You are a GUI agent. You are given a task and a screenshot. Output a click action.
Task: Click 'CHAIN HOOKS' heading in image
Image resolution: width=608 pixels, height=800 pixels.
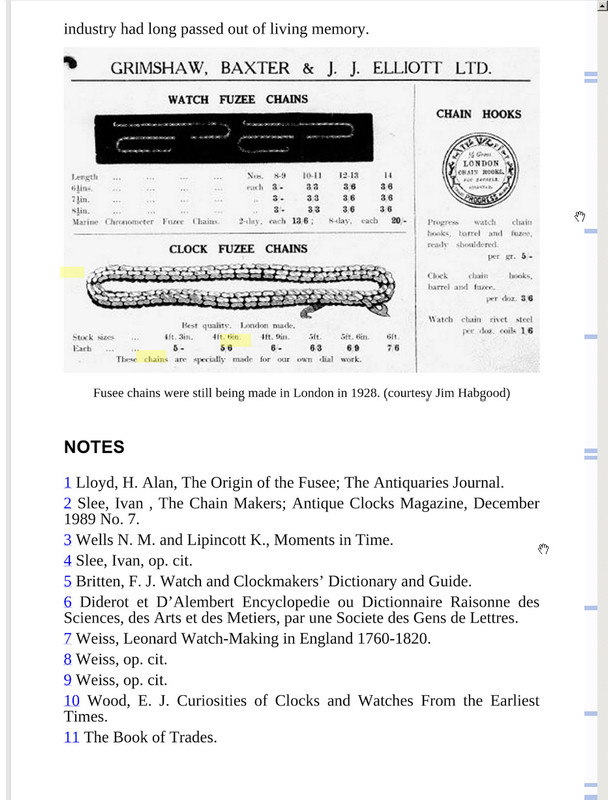[x=478, y=114]
